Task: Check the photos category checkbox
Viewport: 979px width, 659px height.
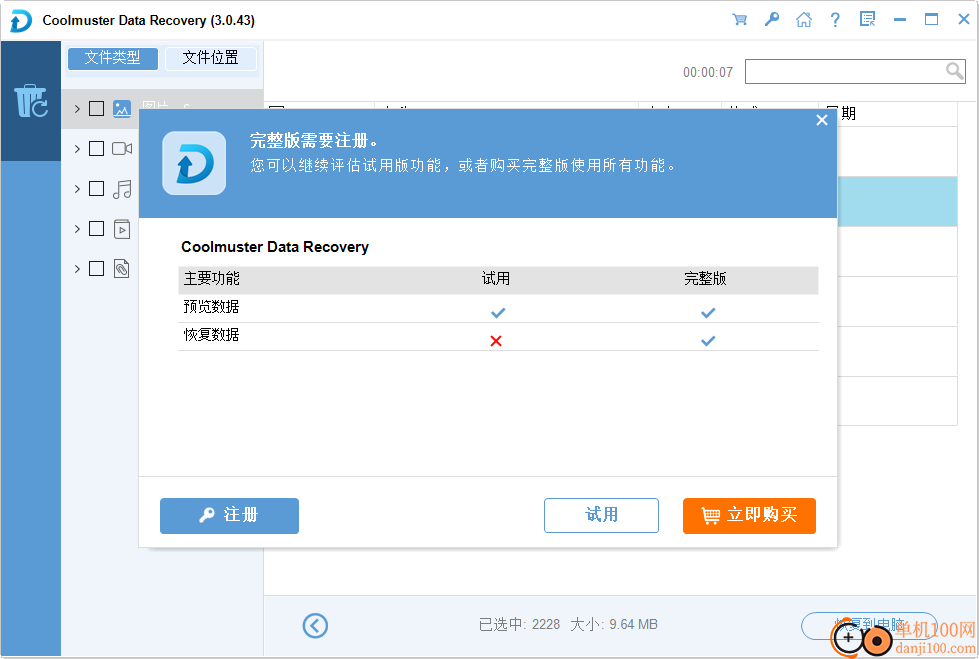Action: (x=96, y=109)
